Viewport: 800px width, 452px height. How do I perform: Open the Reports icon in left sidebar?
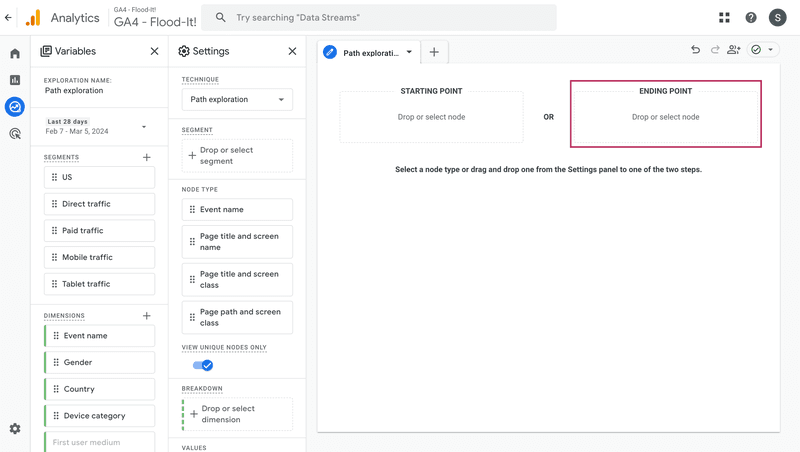click(15, 80)
